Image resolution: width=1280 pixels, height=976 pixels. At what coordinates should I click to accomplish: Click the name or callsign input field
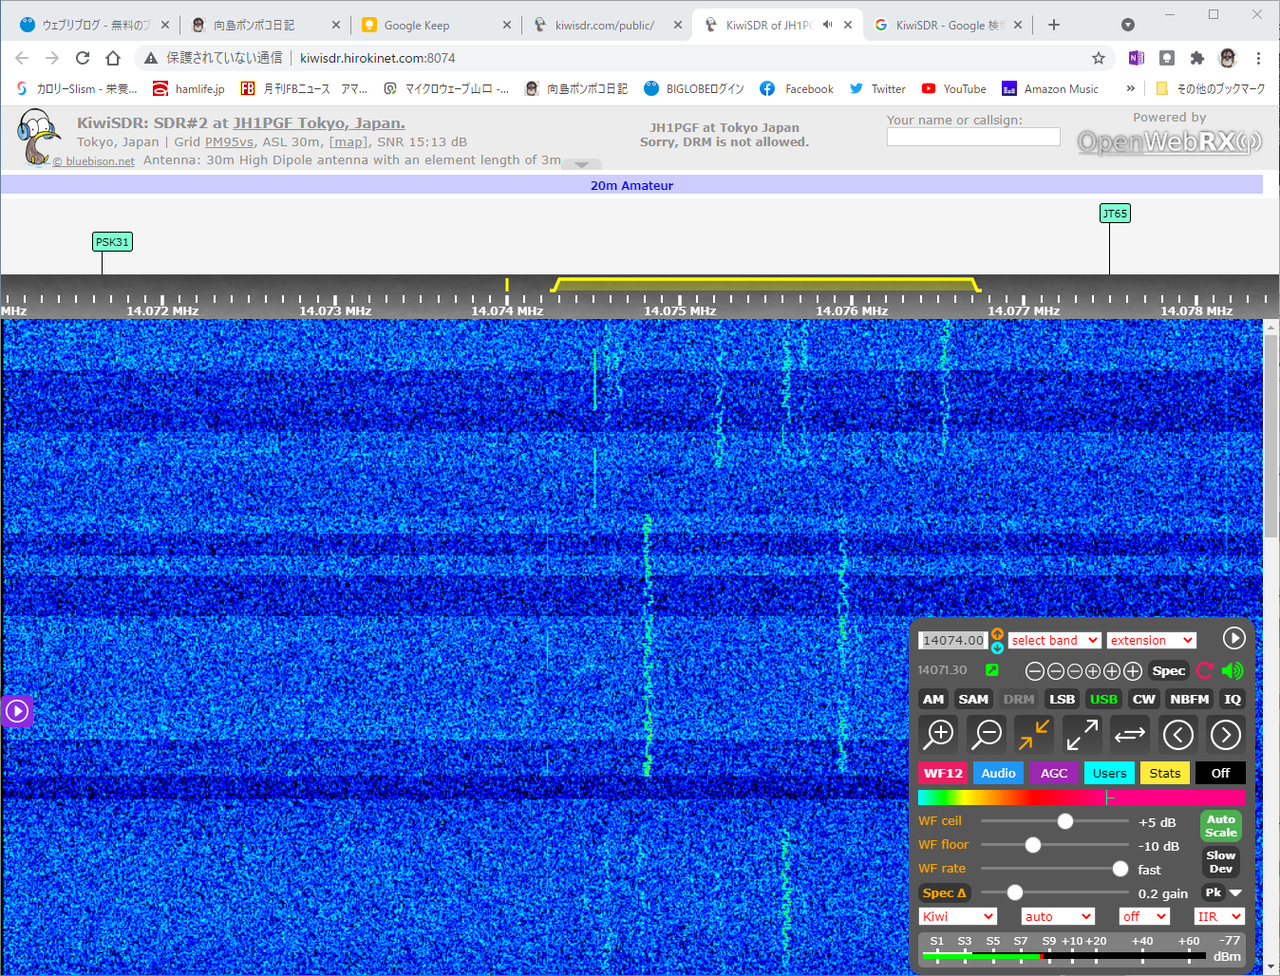(x=973, y=137)
